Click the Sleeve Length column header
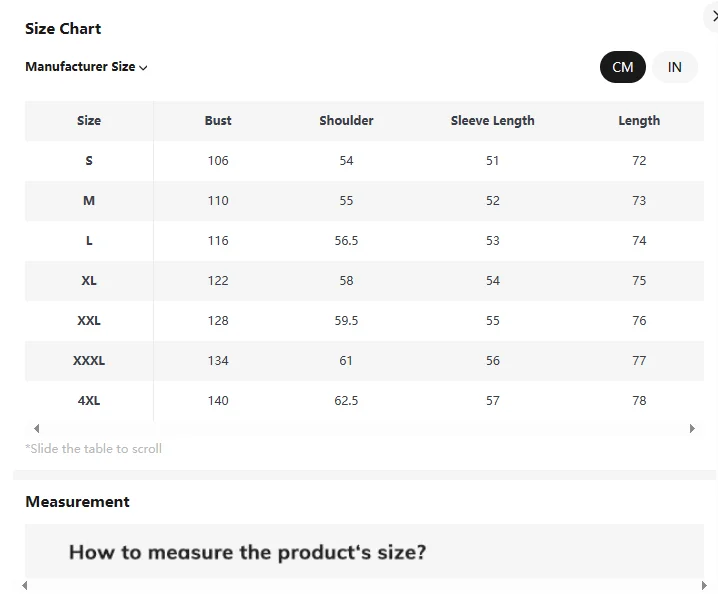Image resolution: width=718 pixels, height=595 pixels. tap(492, 120)
